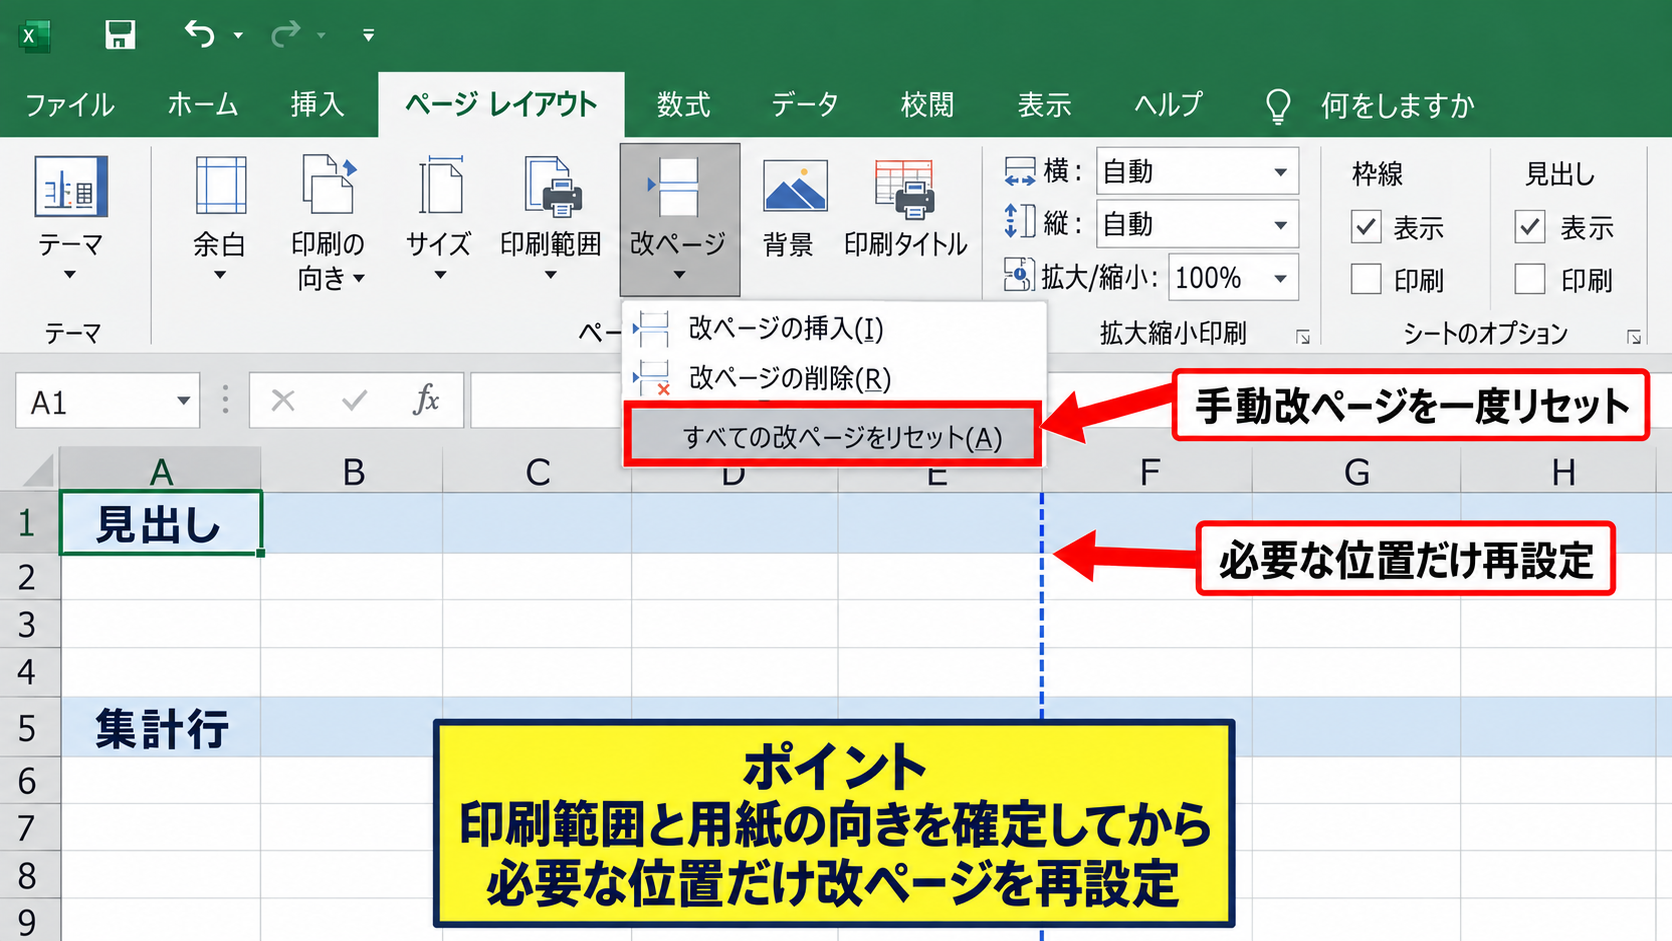Click the Redo arrow icon
The height and width of the screenshot is (941, 1672).
(285, 34)
